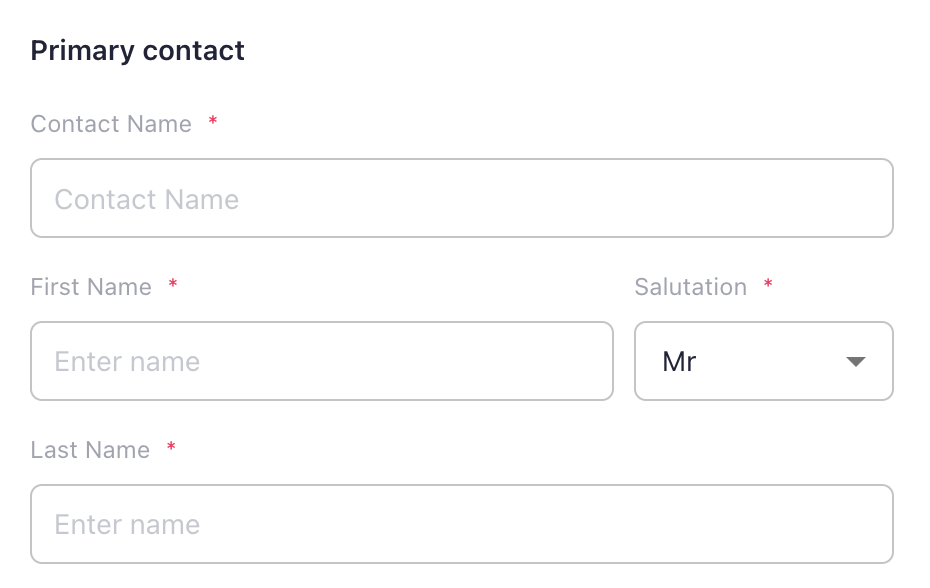Viewport: 930px width, 588px height.
Task: Click the Salutation label text
Action: pyautogui.click(x=690, y=287)
